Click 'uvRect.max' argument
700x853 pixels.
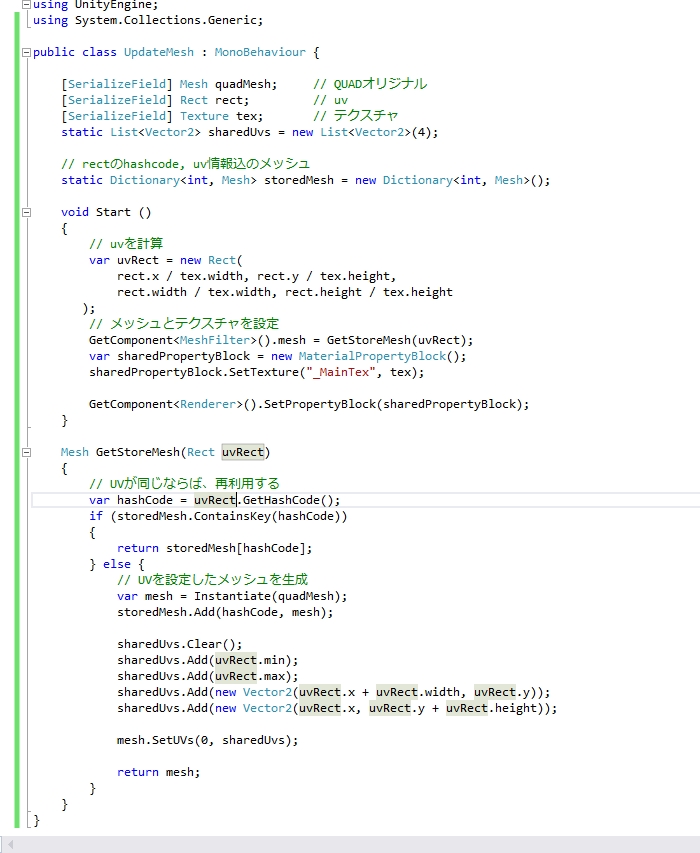tap(250, 676)
